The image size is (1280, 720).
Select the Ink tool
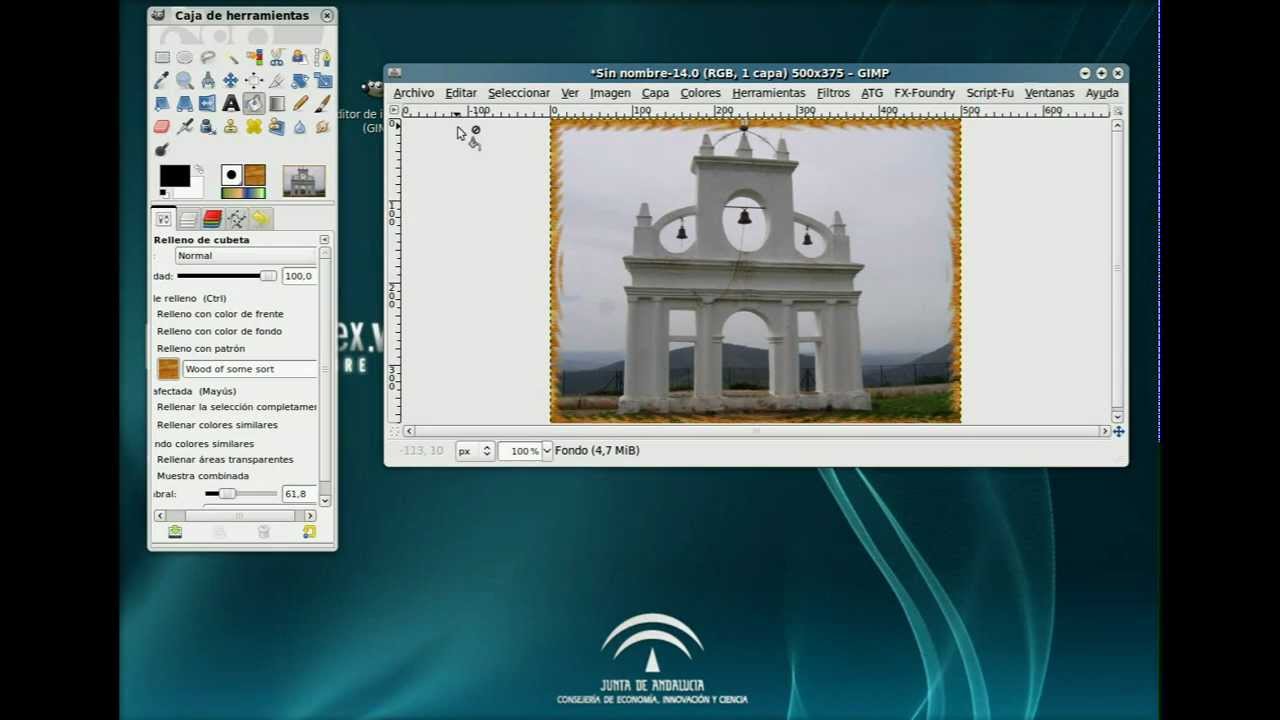pyautogui.click(x=208, y=127)
